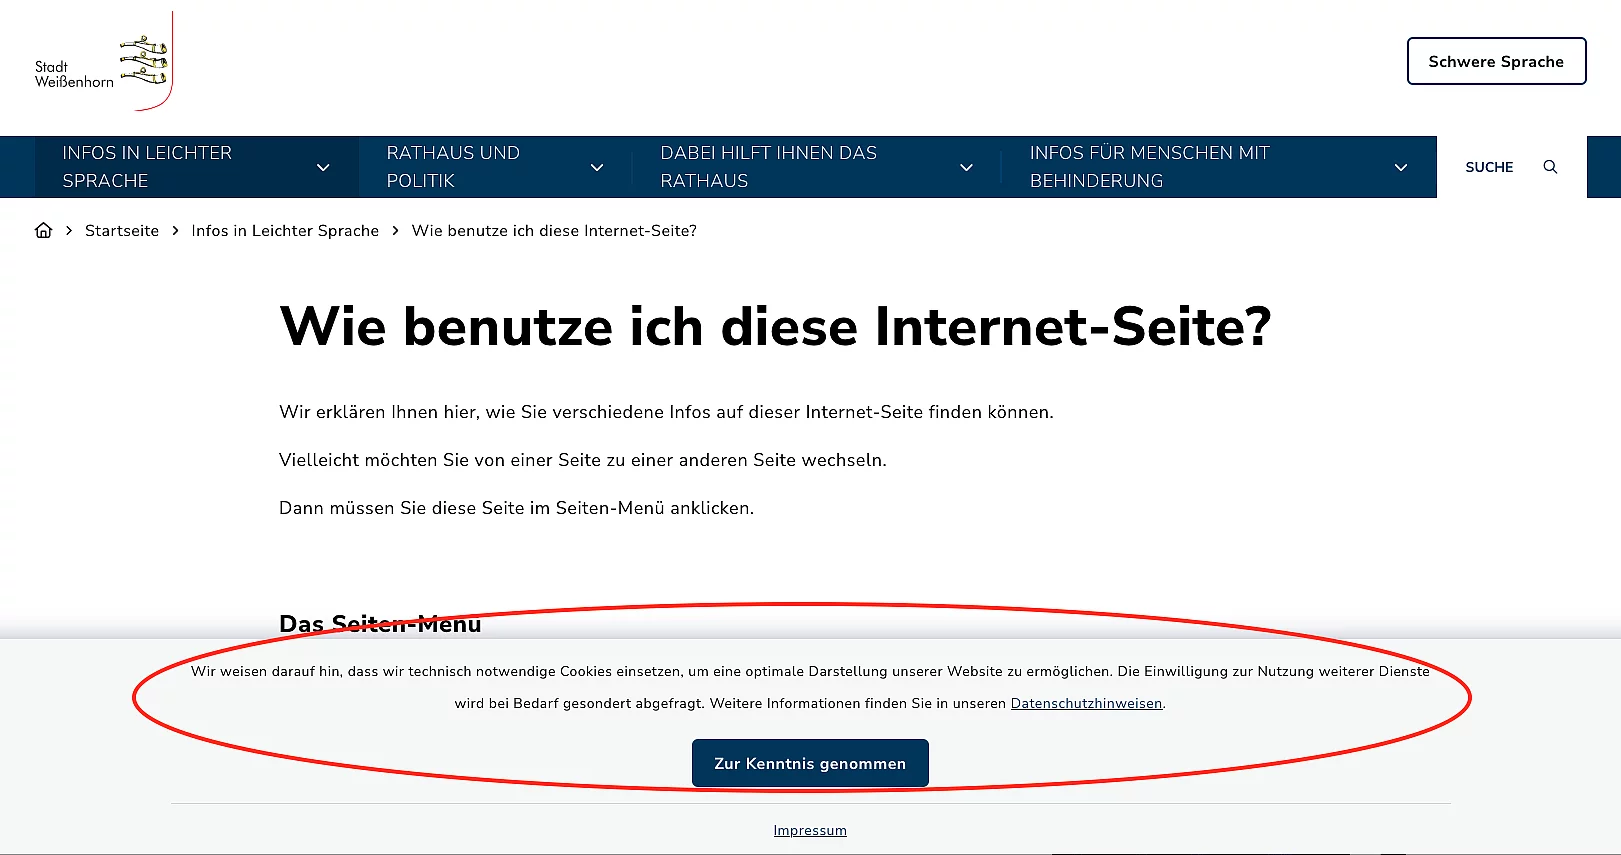Viewport: 1621px width, 855px height.
Task: Open the Impressum link
Action: point(810,831)
